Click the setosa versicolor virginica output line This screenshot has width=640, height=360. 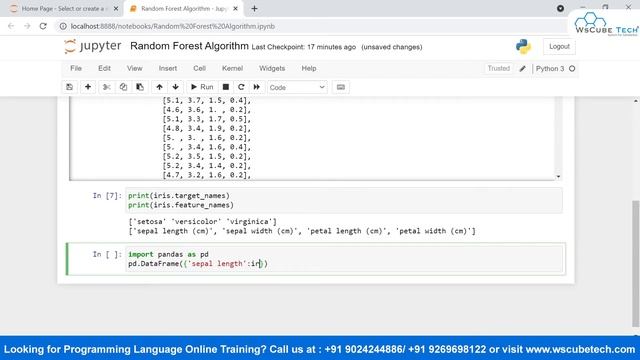(x=202, y=222)
